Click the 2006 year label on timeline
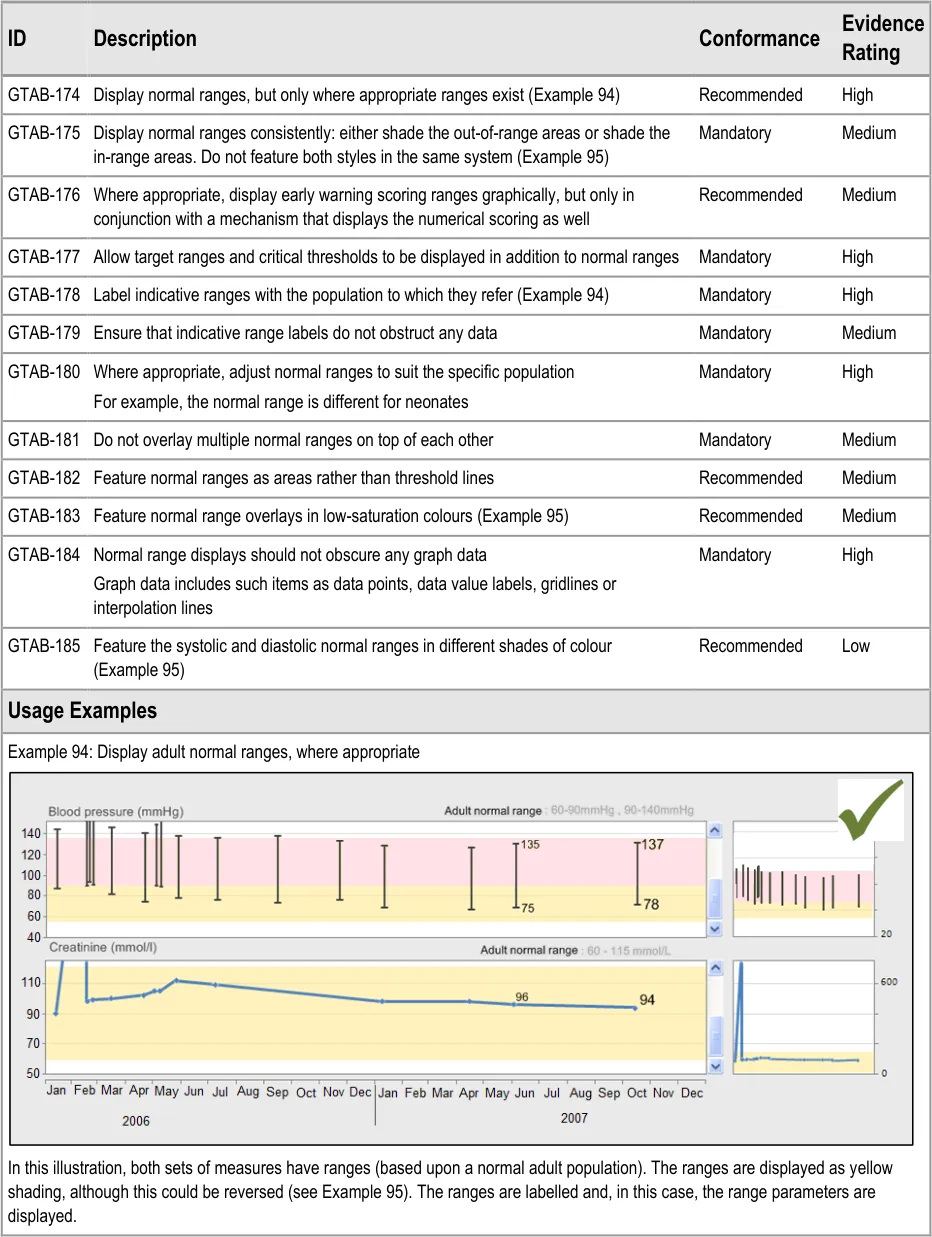Screen dimensions: 932x1237 [136, 1121]
